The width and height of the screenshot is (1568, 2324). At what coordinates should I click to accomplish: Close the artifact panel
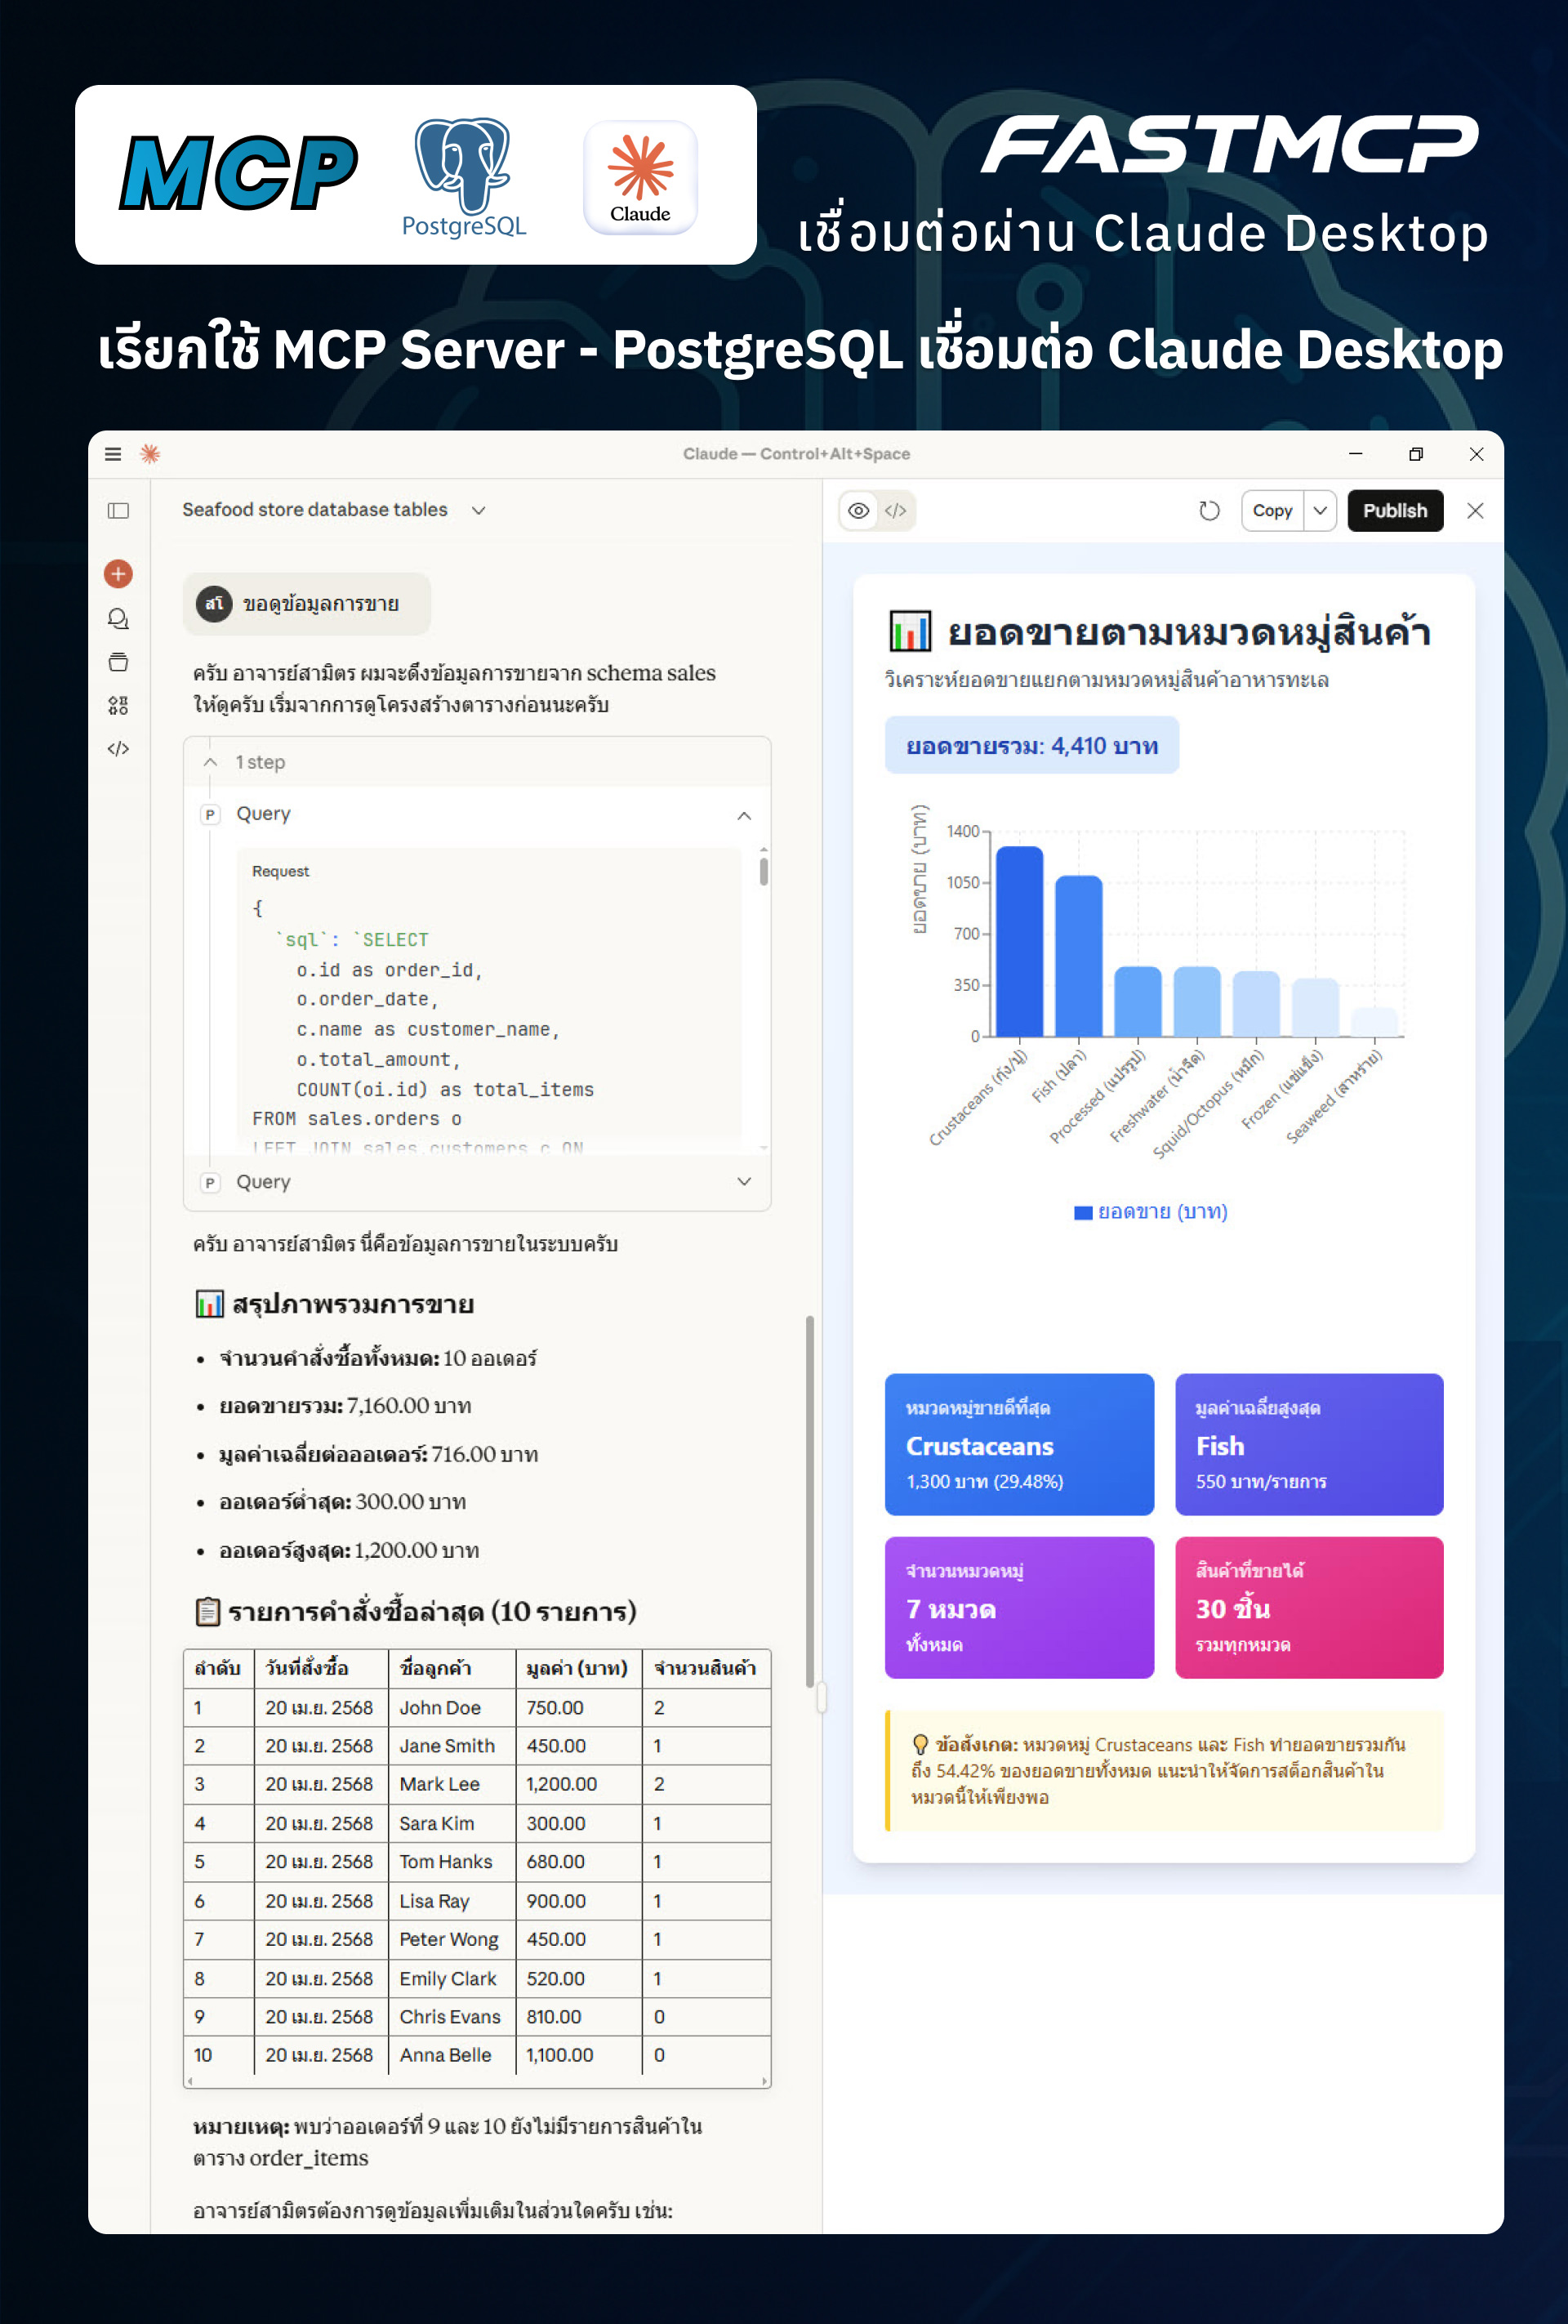pyautogui.click(x=1475, y=511)
